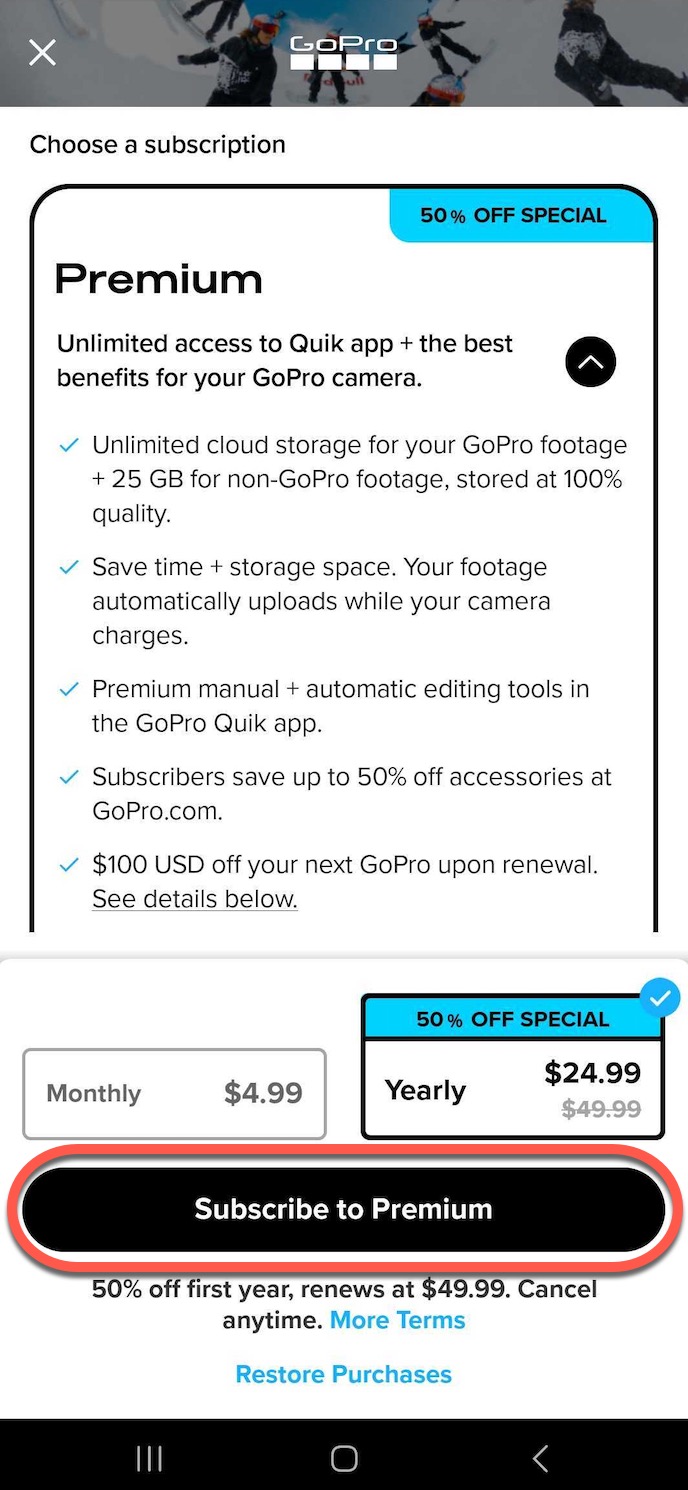688x1490 pixels.
Task: Subscribe to Premium
Action: [x=344, y=1208]
